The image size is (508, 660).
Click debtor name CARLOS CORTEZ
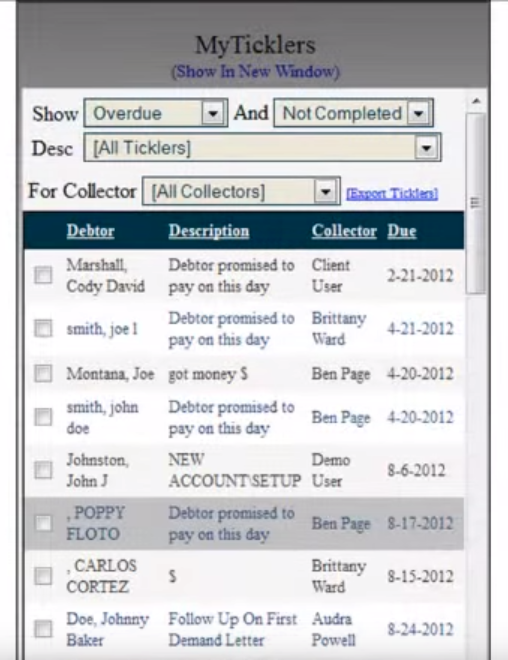pyautogui.click(x=101, y=576)
